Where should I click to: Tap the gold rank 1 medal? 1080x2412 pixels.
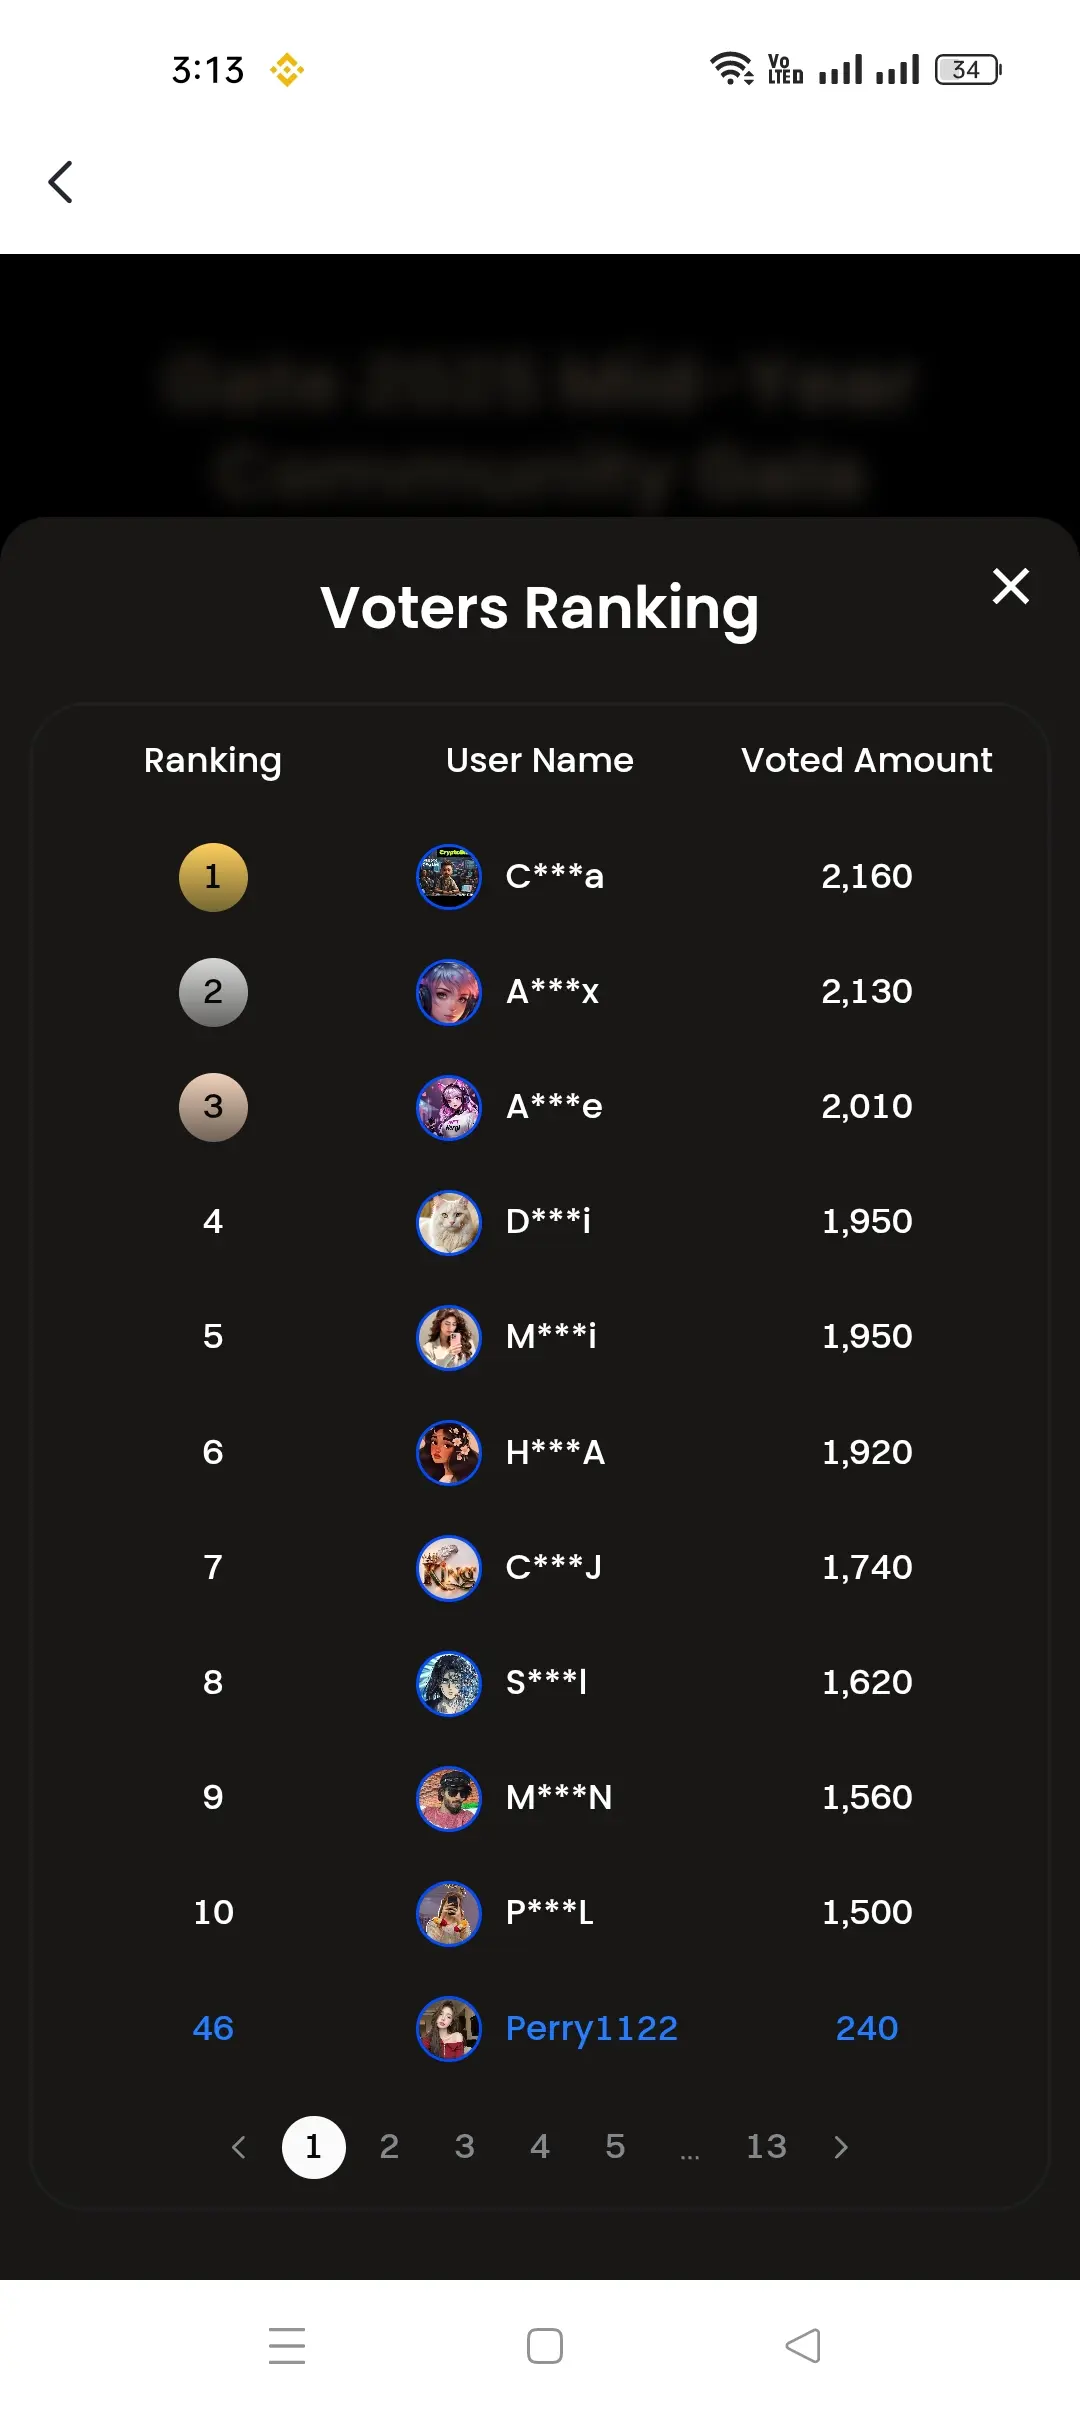tap(213, 877)
